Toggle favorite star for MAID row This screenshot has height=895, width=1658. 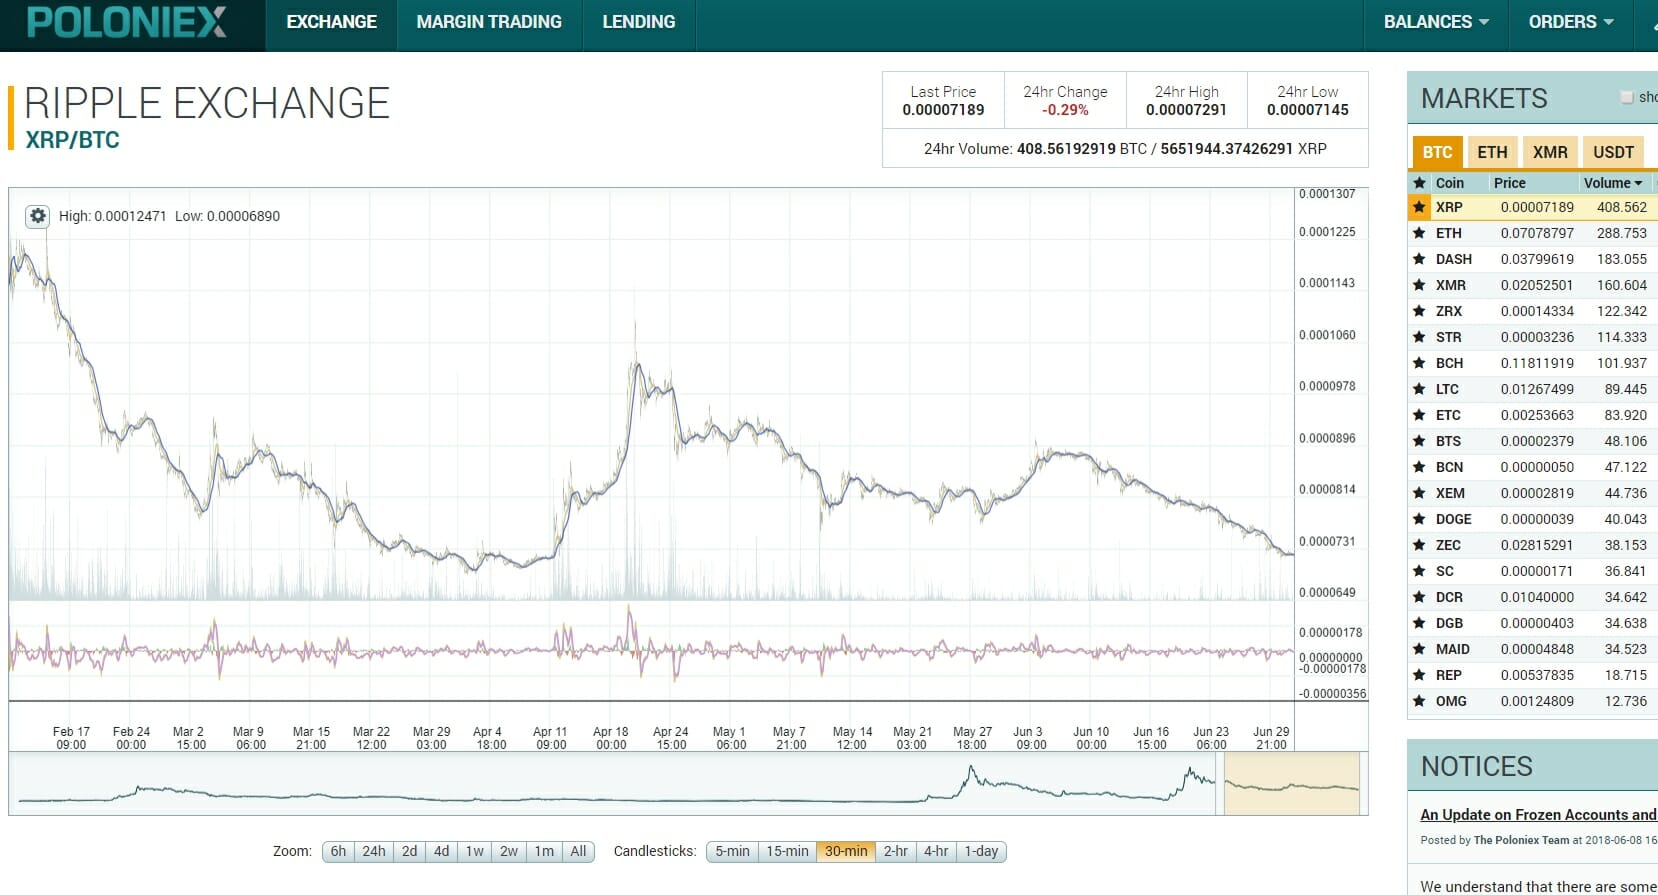click(x=1419, y=649)
